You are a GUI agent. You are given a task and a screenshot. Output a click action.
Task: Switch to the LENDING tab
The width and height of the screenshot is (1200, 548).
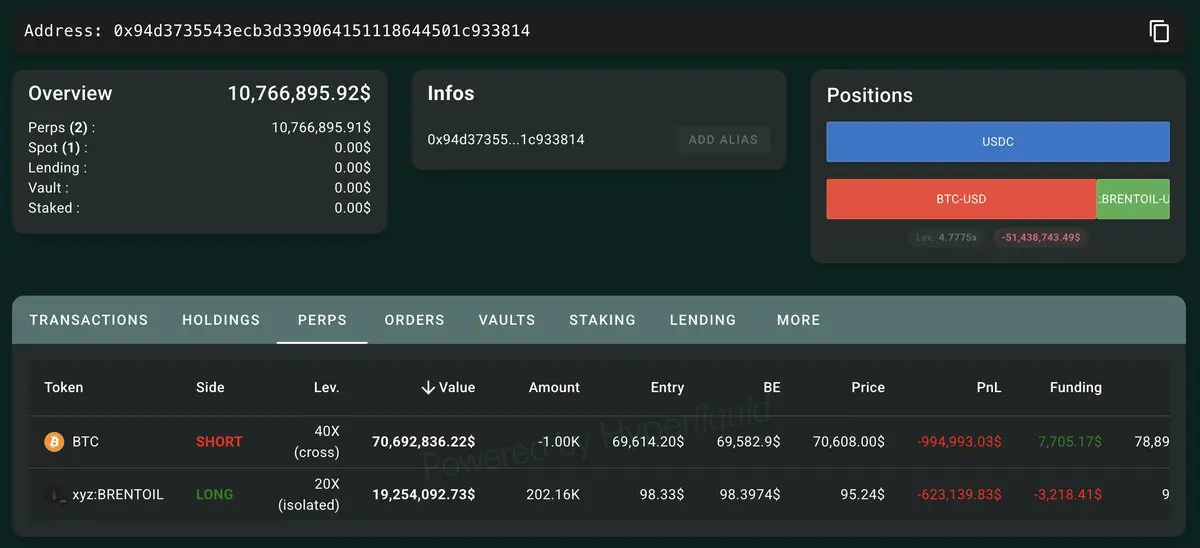(703, 320)
